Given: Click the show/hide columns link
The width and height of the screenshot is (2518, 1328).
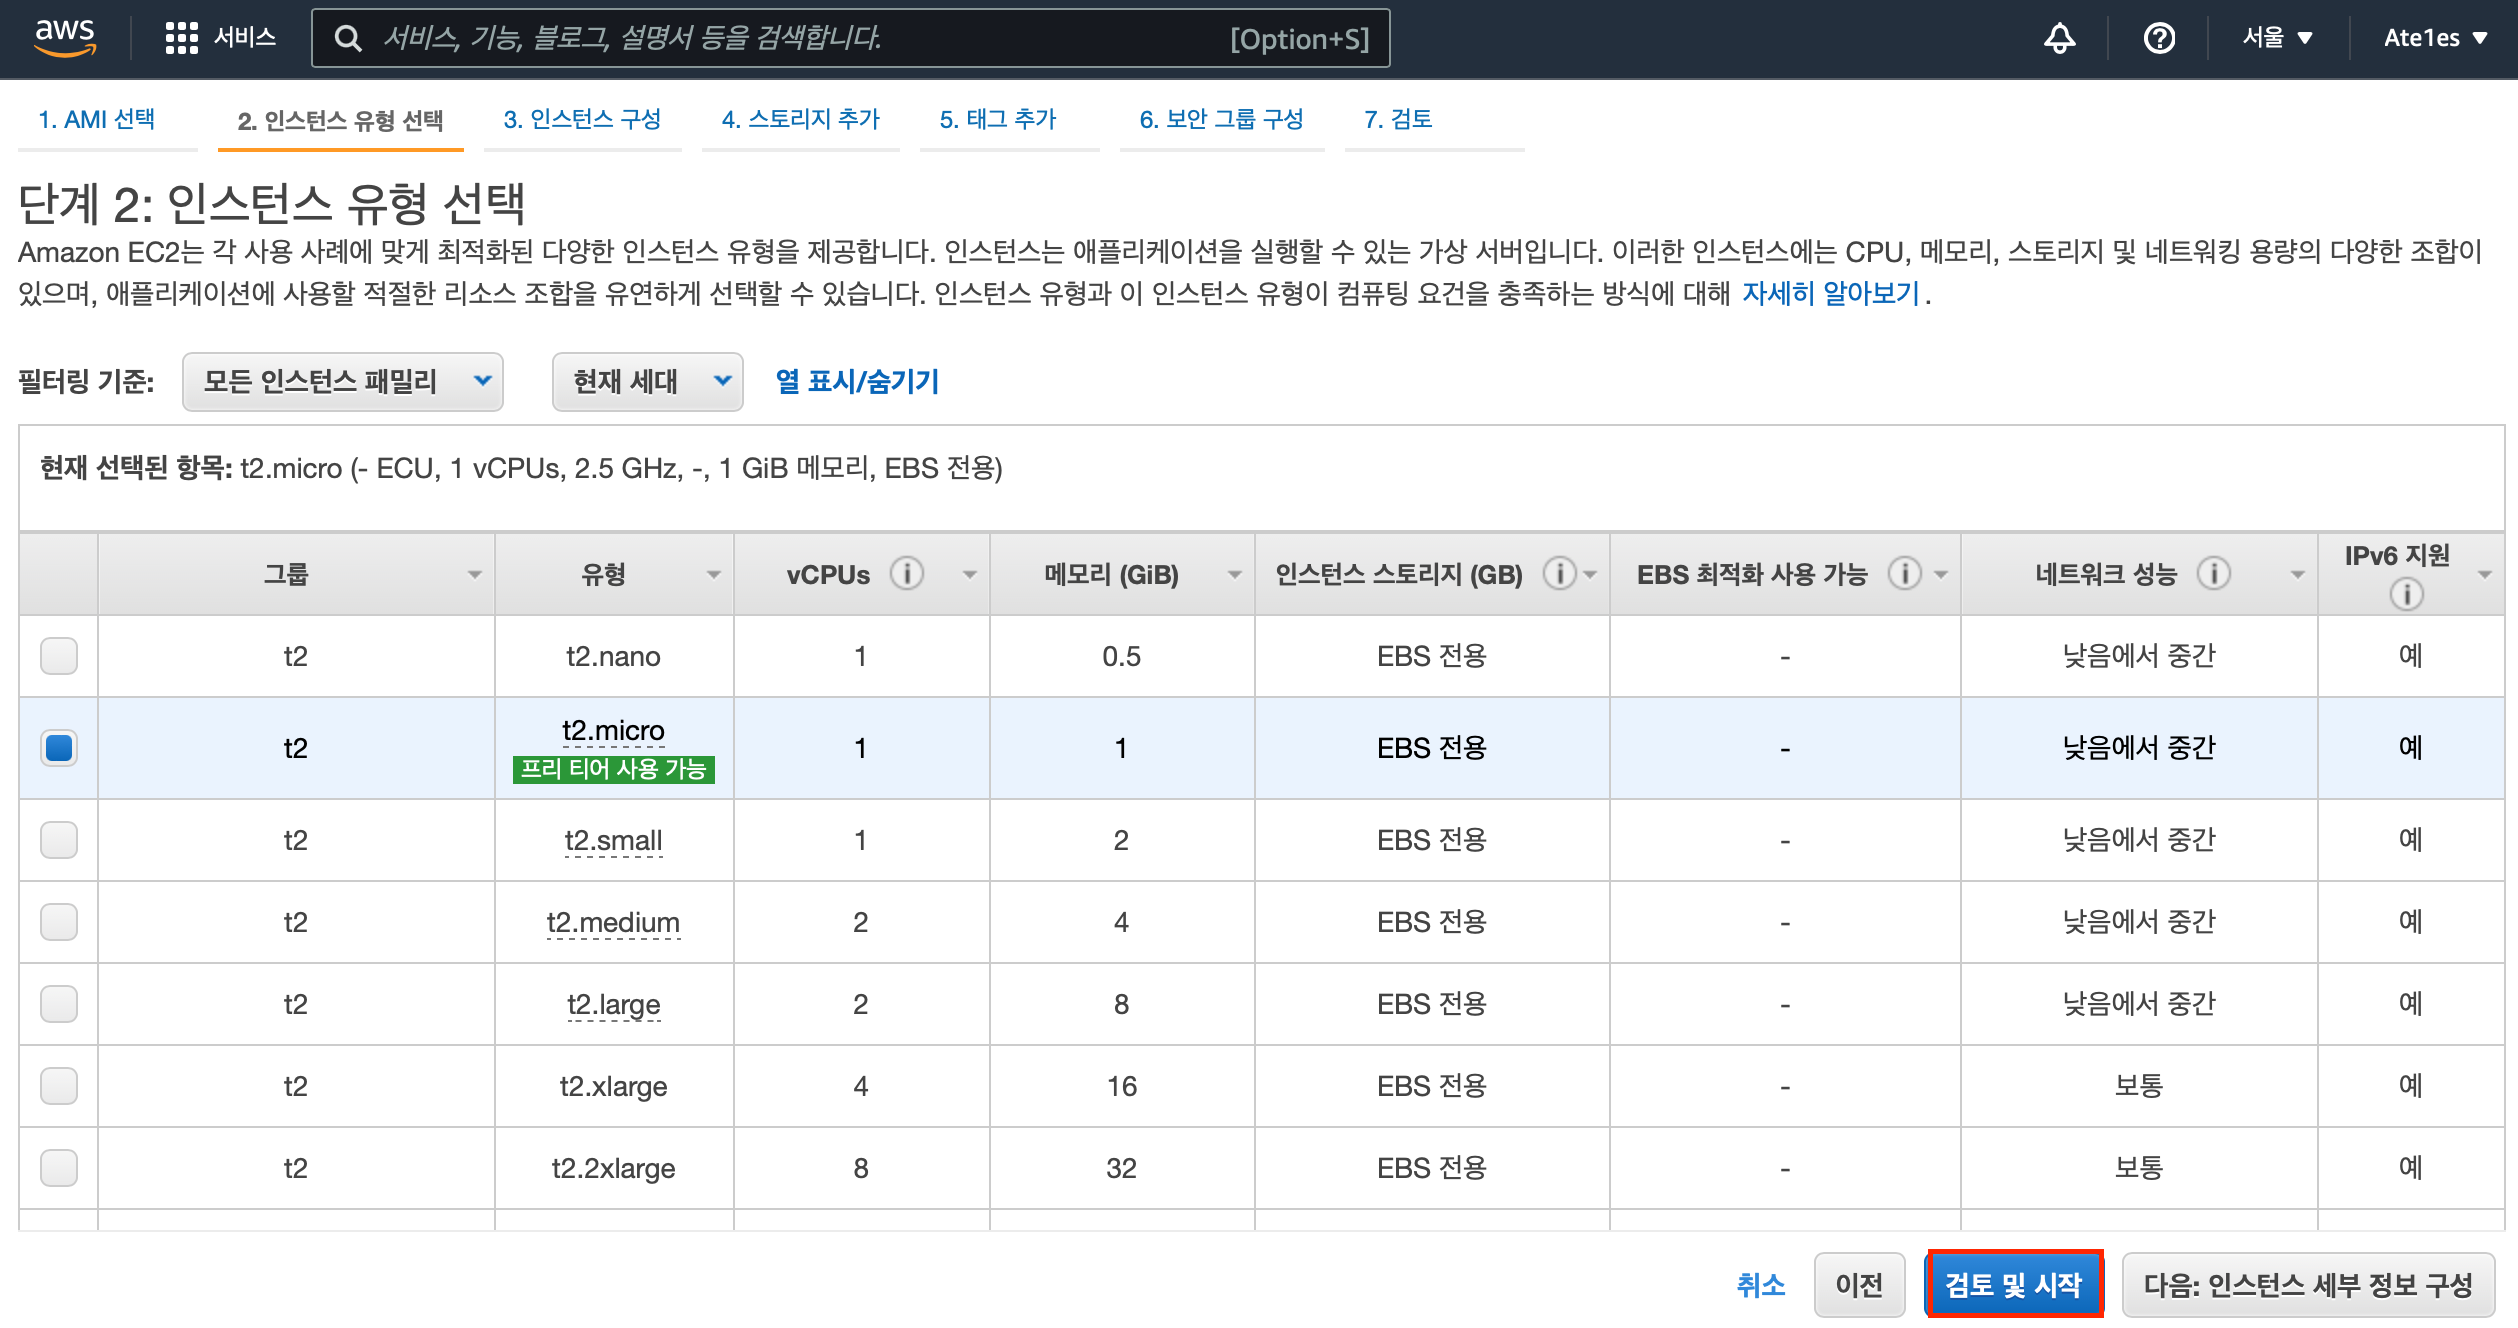Looking at the screenshot, I should (x=857, y=381).
